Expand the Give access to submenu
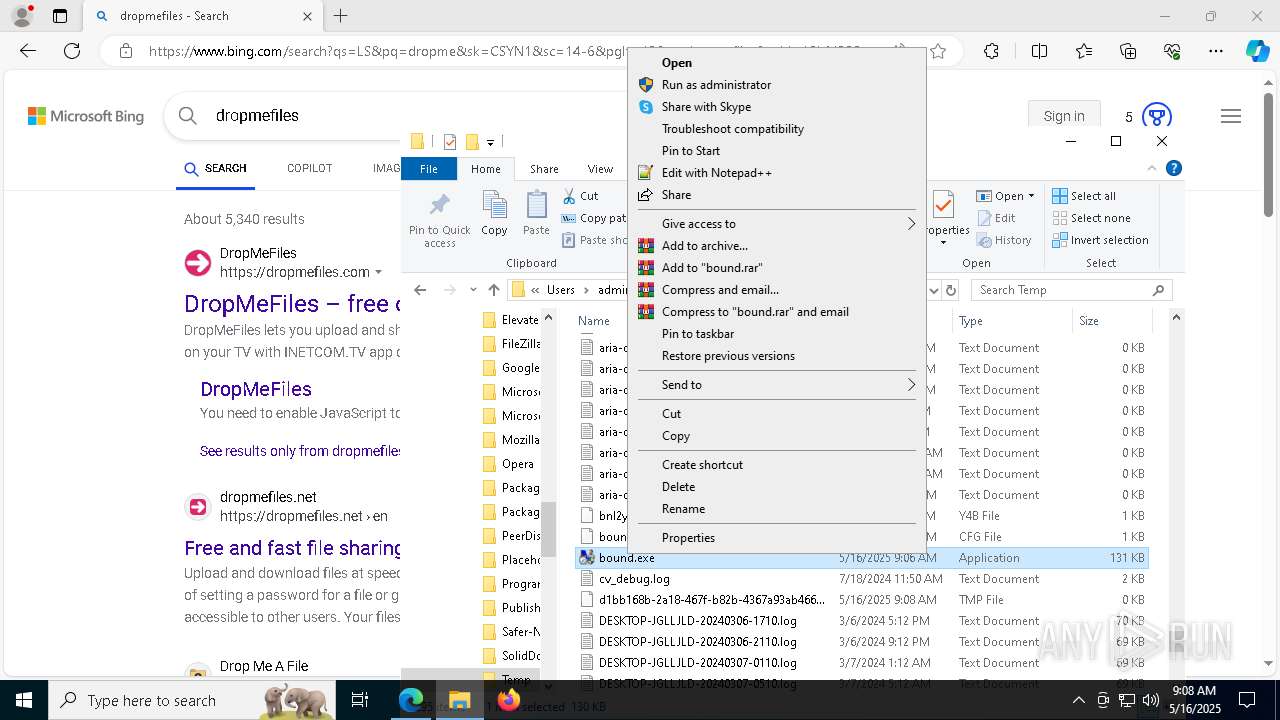The image size is (1280, 720). pos(777,224)
